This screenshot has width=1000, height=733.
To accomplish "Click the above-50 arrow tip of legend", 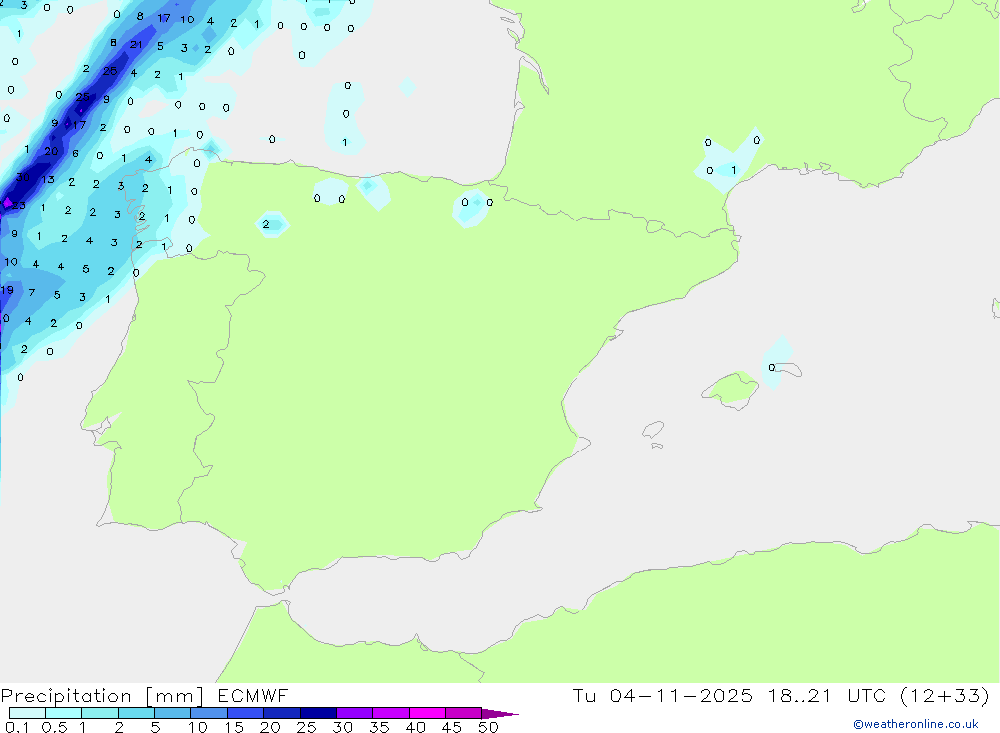I will 500,713.
